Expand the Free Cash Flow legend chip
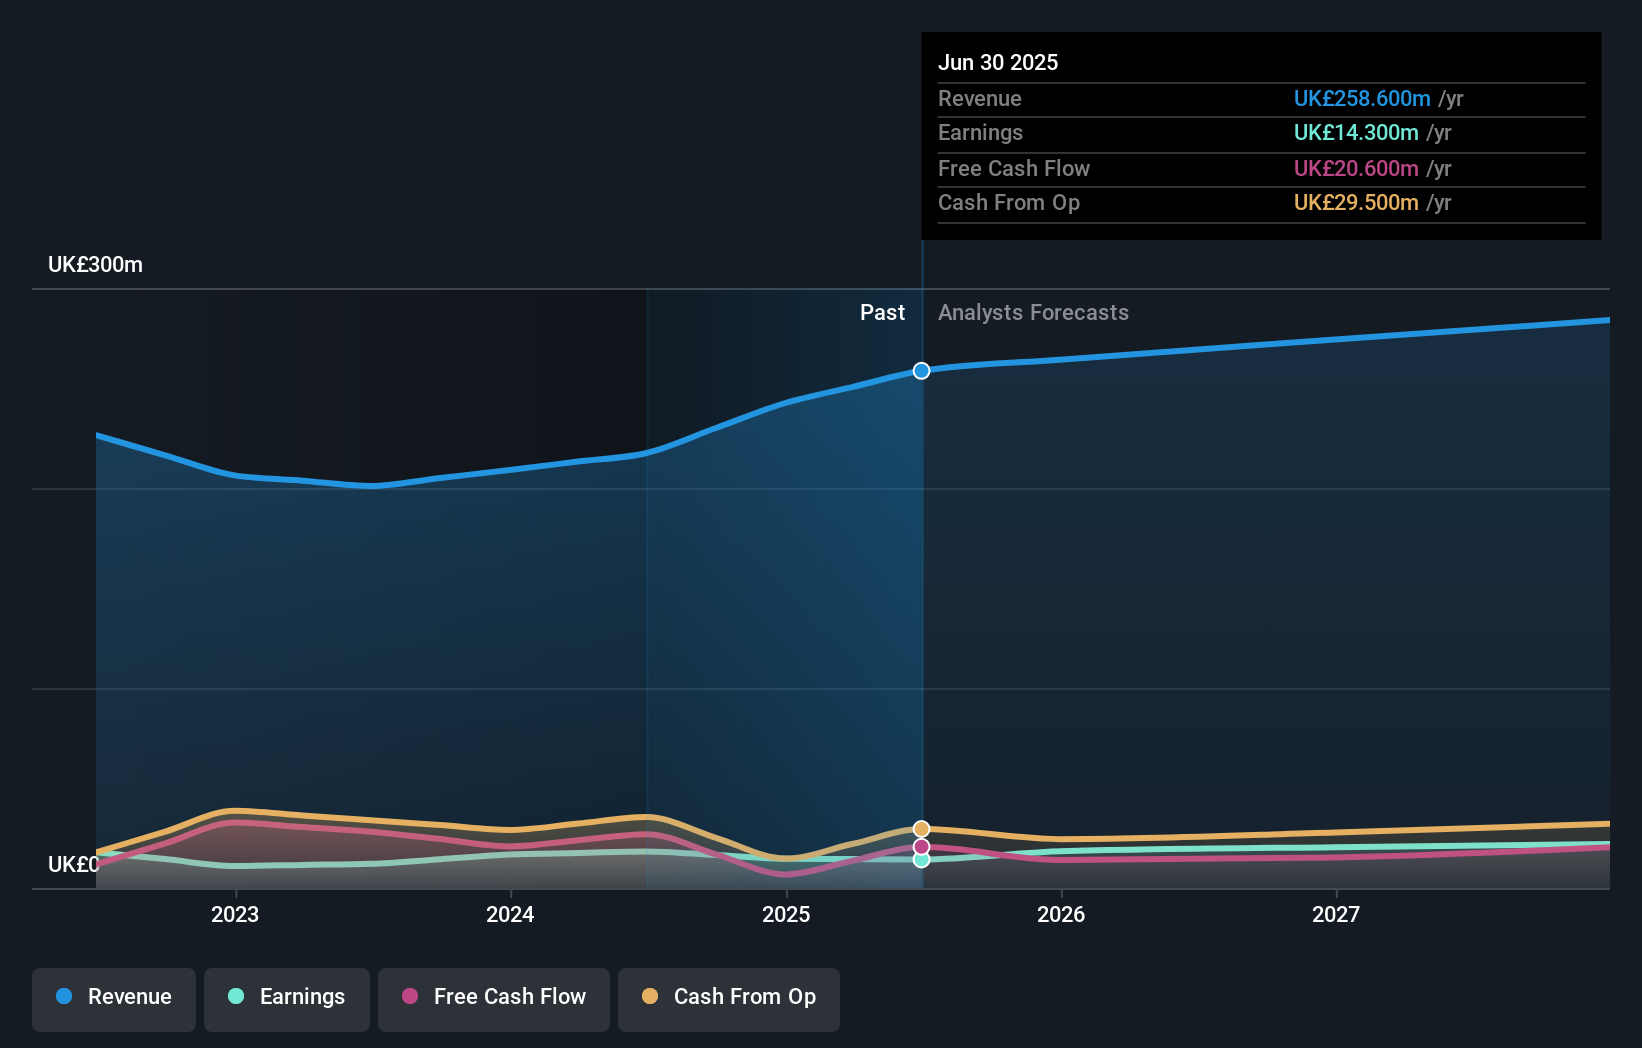The width and height of the screenshot is (1642, 1048). 494,997
